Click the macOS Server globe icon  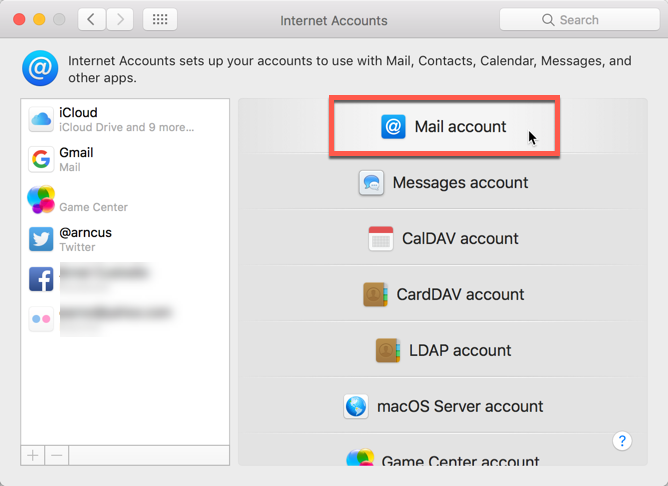pos(356,406)
